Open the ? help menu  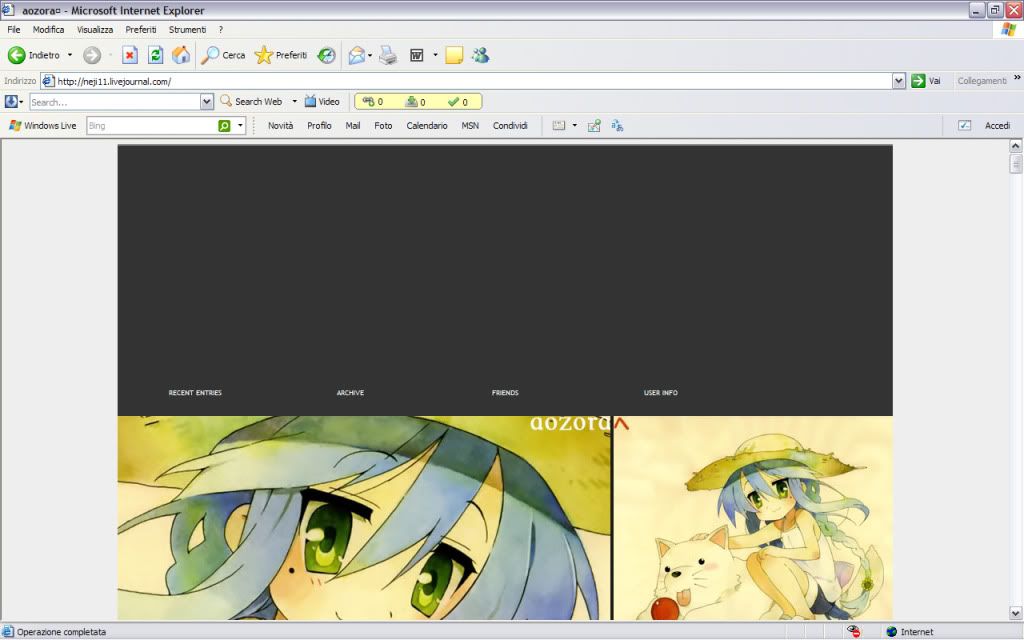coord(221,29)
